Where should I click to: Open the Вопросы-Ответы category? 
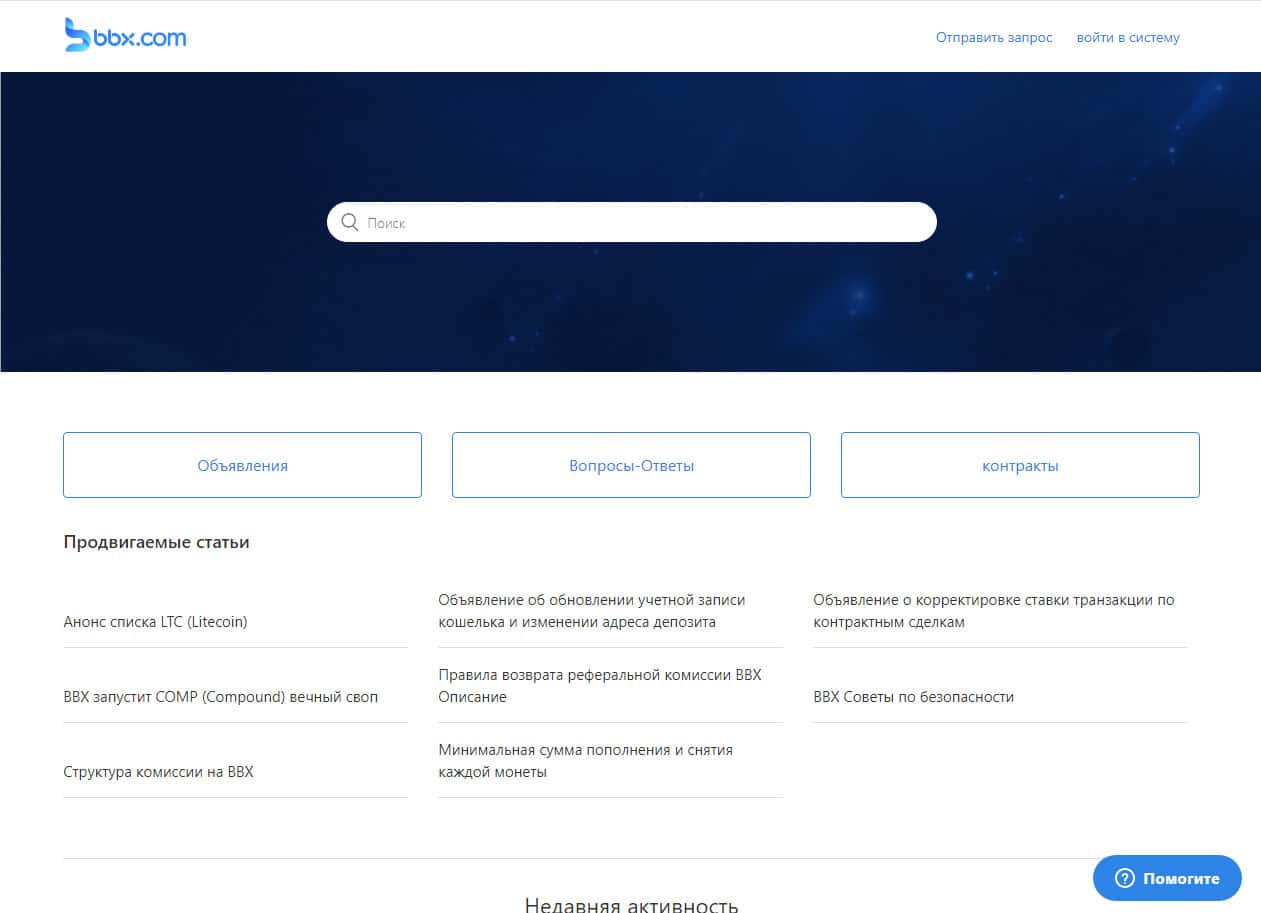[631, 465]
